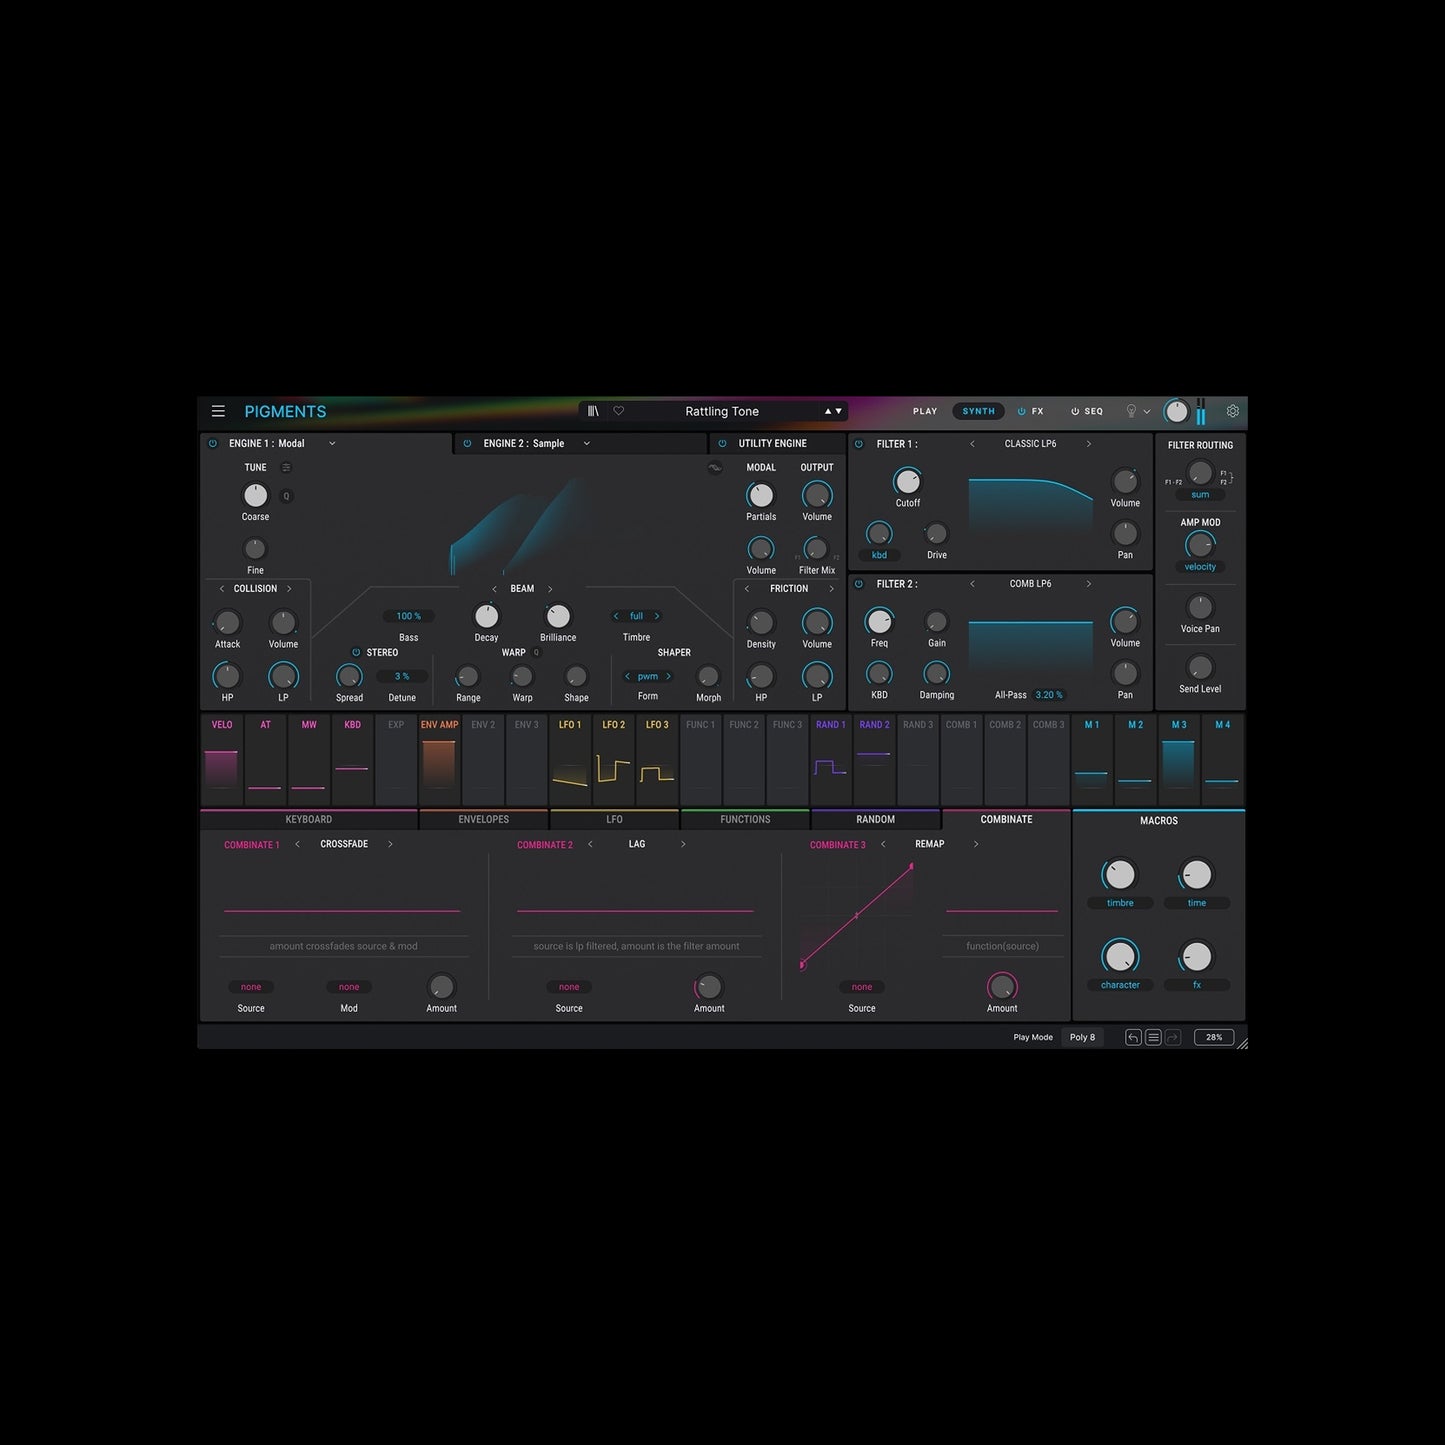Switch to the Synth view
Screen dimensions: 1445x1445
tap(979, 411)
